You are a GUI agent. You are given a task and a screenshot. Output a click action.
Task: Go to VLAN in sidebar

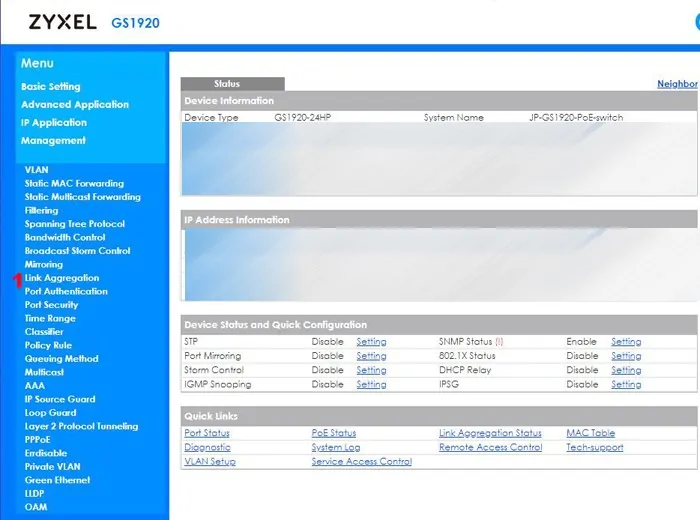point(36,170)
